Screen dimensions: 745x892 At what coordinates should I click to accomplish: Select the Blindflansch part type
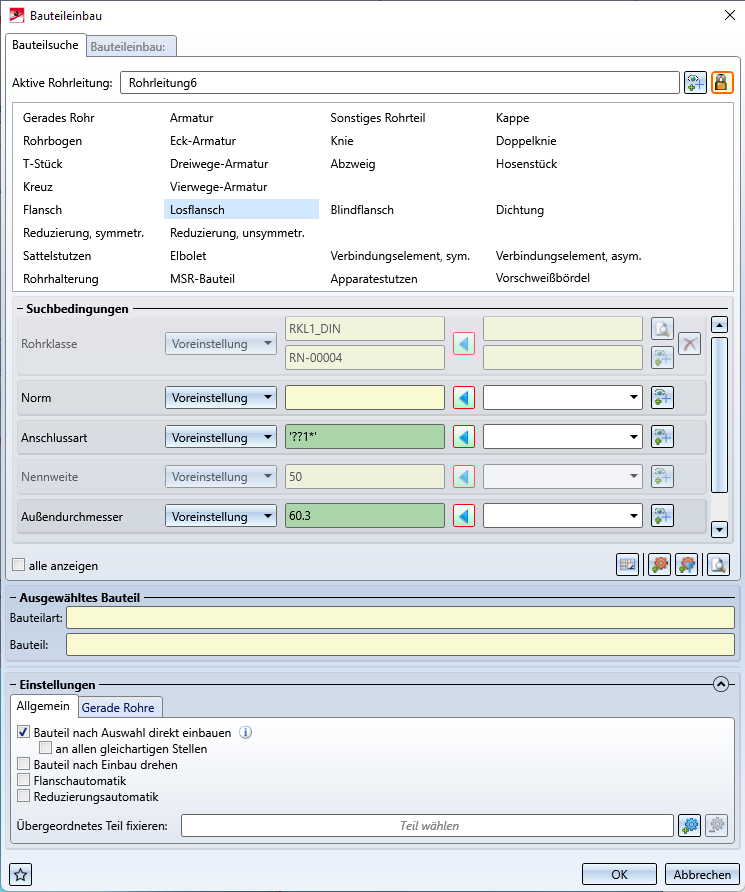(x=362, y=210)
